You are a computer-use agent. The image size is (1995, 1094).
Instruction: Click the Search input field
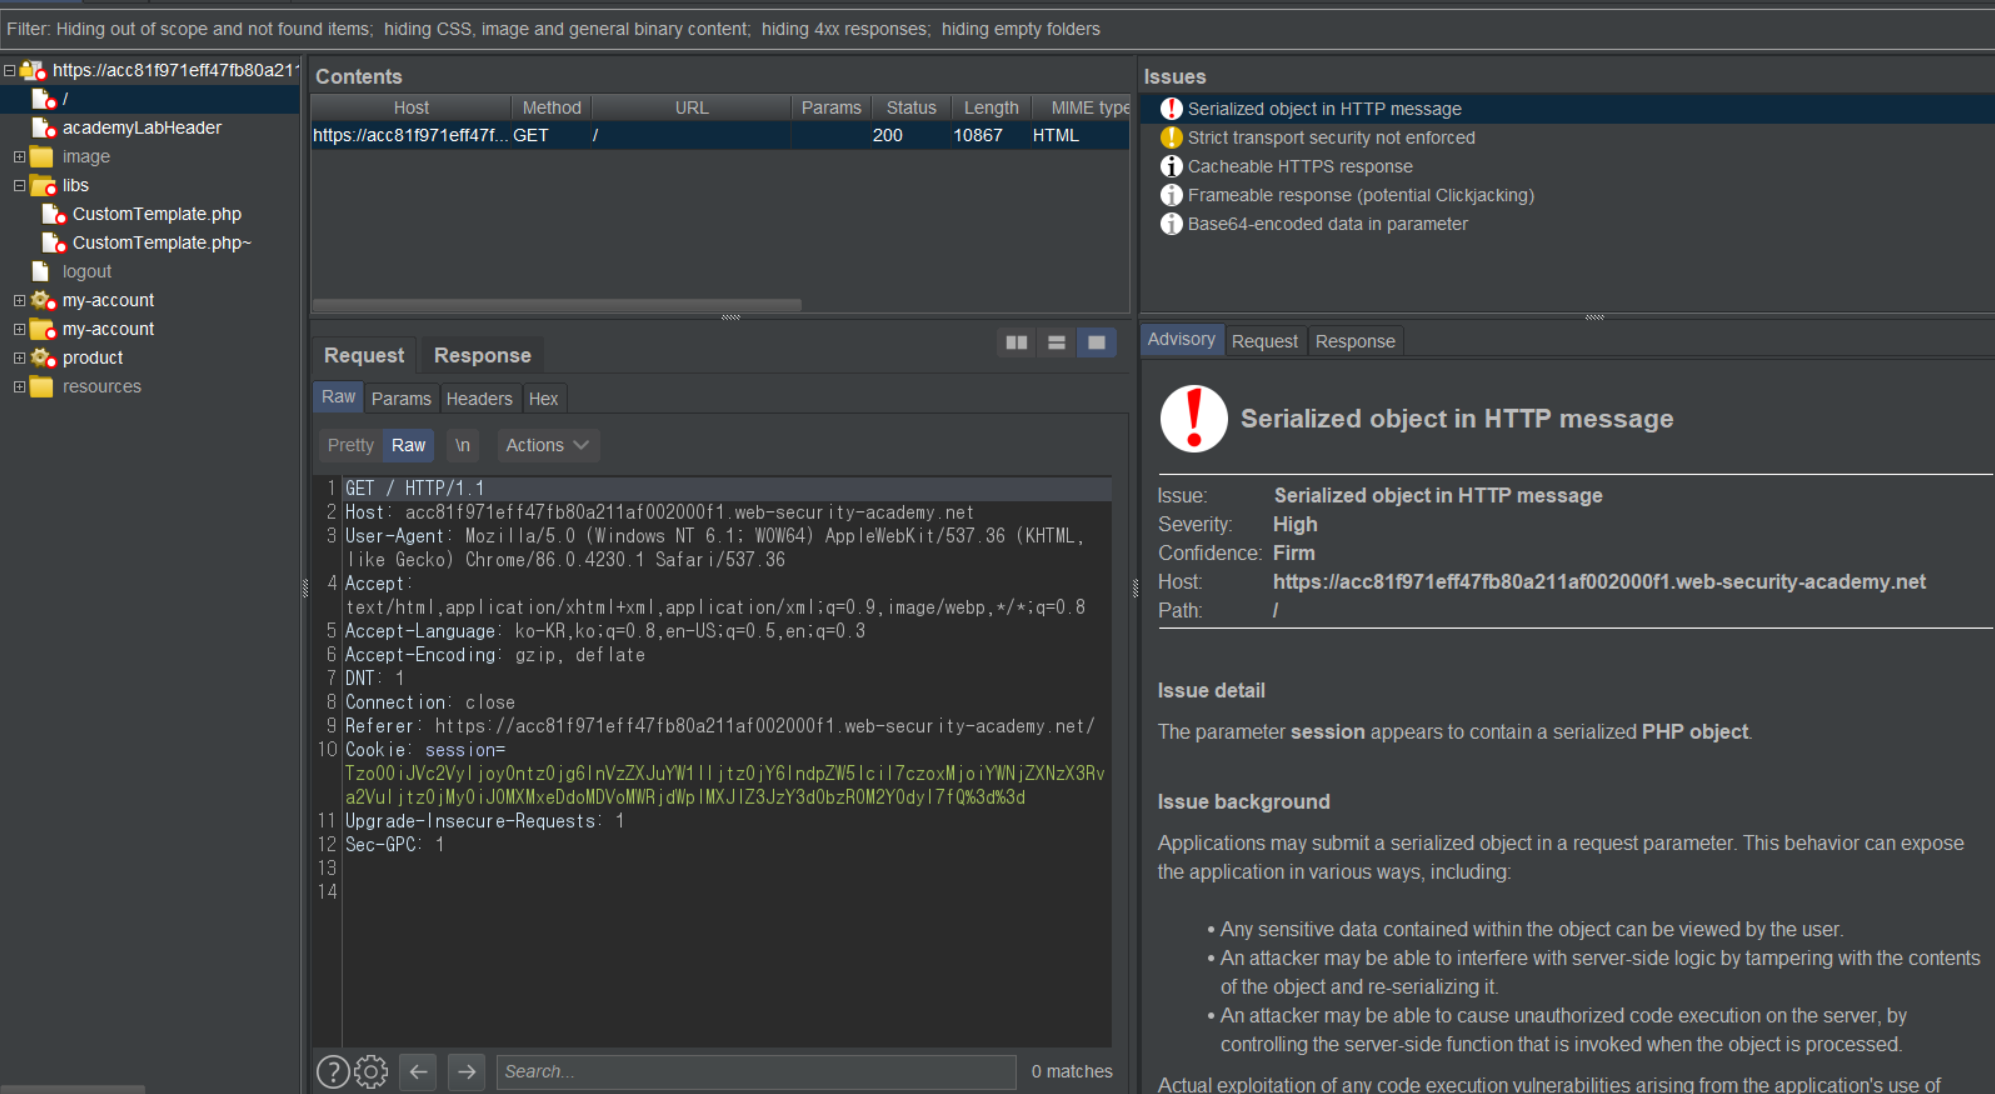(x=755, y=1071)
